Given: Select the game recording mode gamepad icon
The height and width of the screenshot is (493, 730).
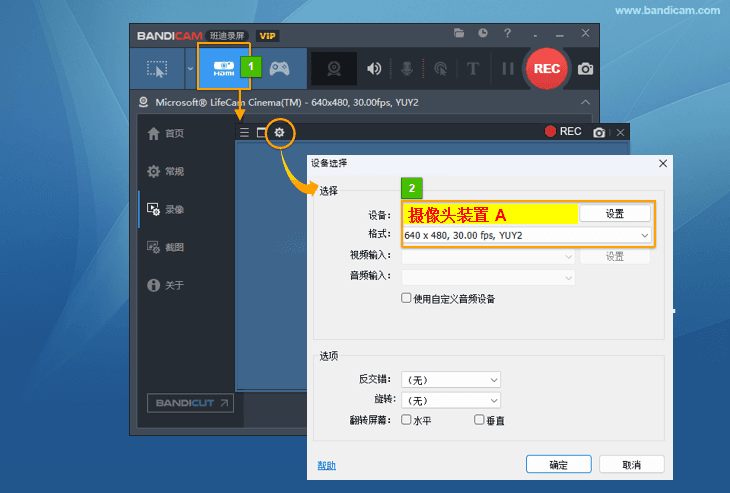Looking at the screenshot, I should pos(279,68).
